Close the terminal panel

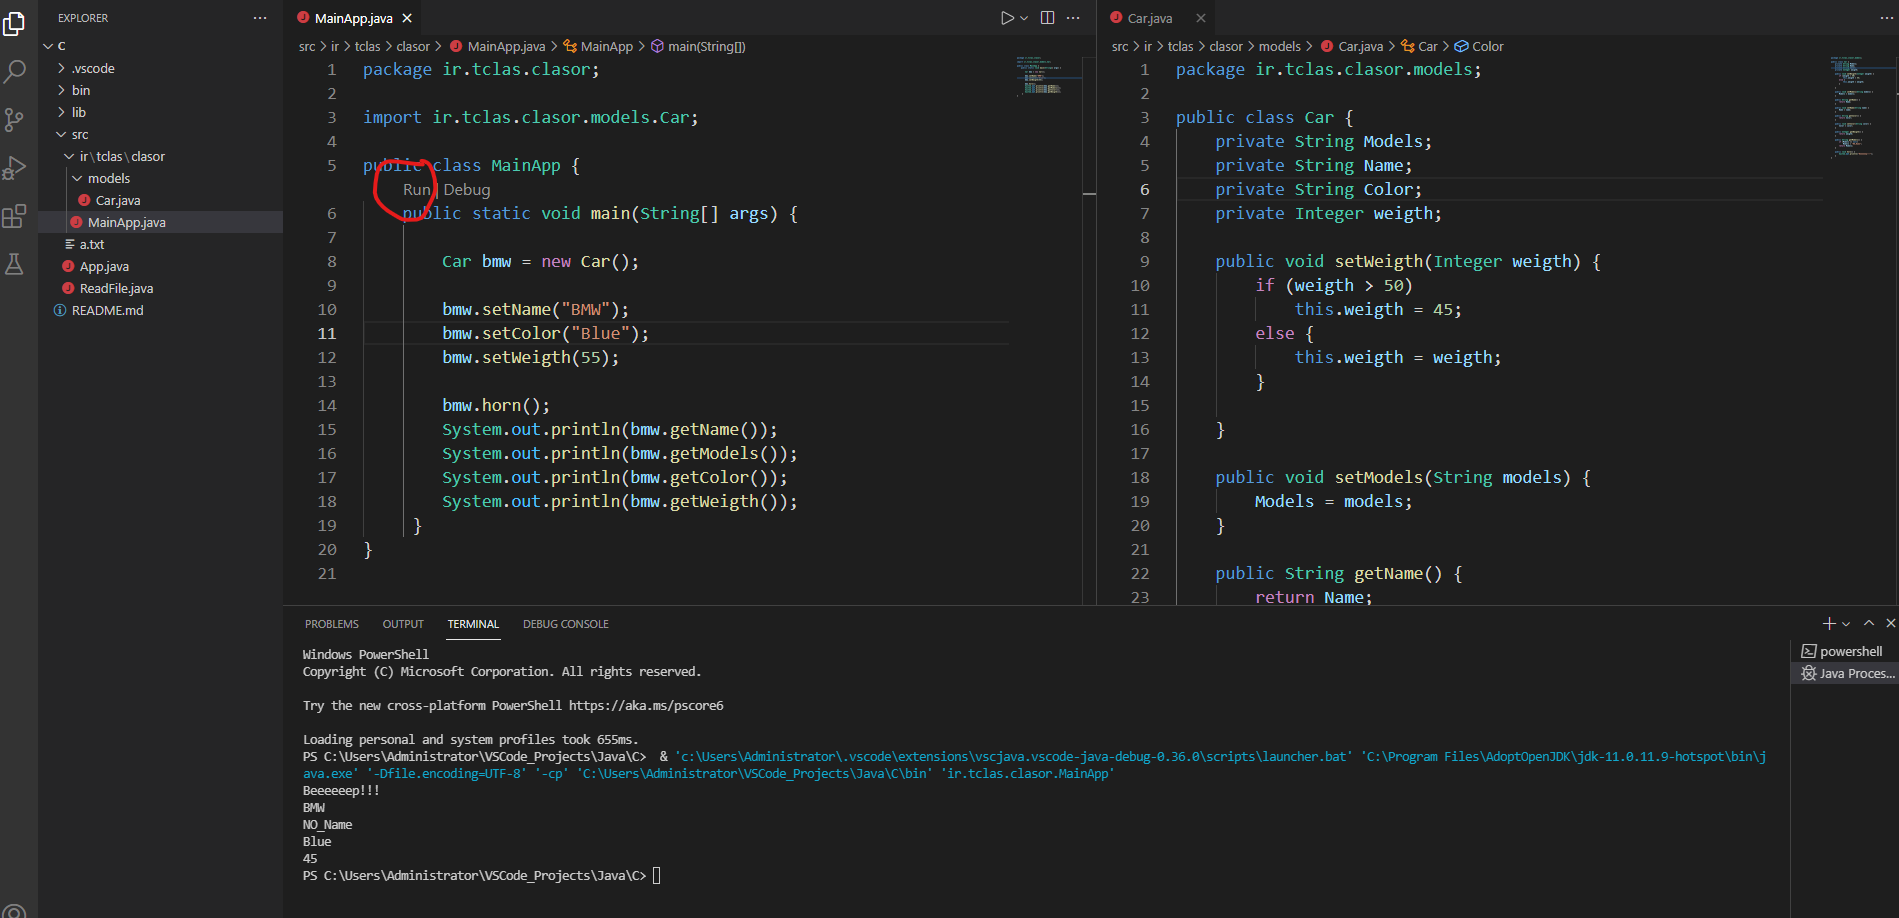[1890, 623]
